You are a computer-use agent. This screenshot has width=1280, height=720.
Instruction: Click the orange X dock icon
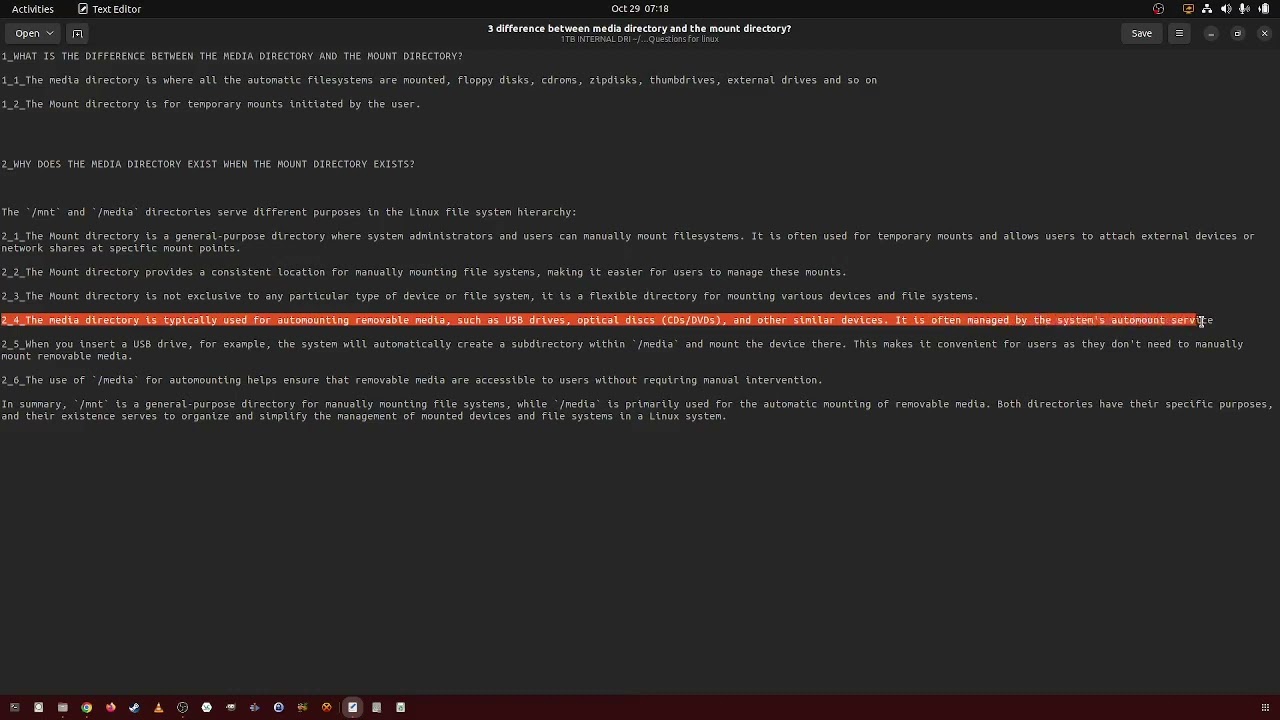pos(327,708)
